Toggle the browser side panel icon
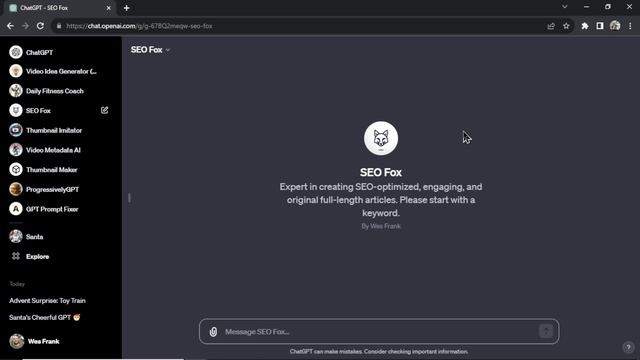 click(x=600, y=26)
